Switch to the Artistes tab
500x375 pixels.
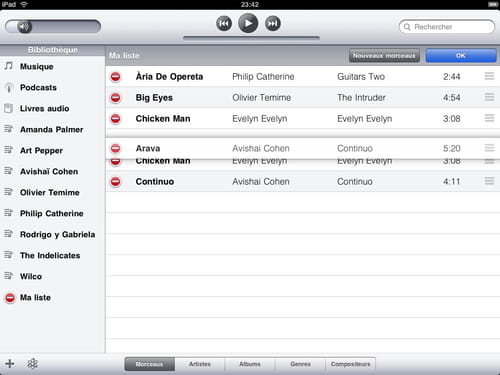click(x=200, y=364)
